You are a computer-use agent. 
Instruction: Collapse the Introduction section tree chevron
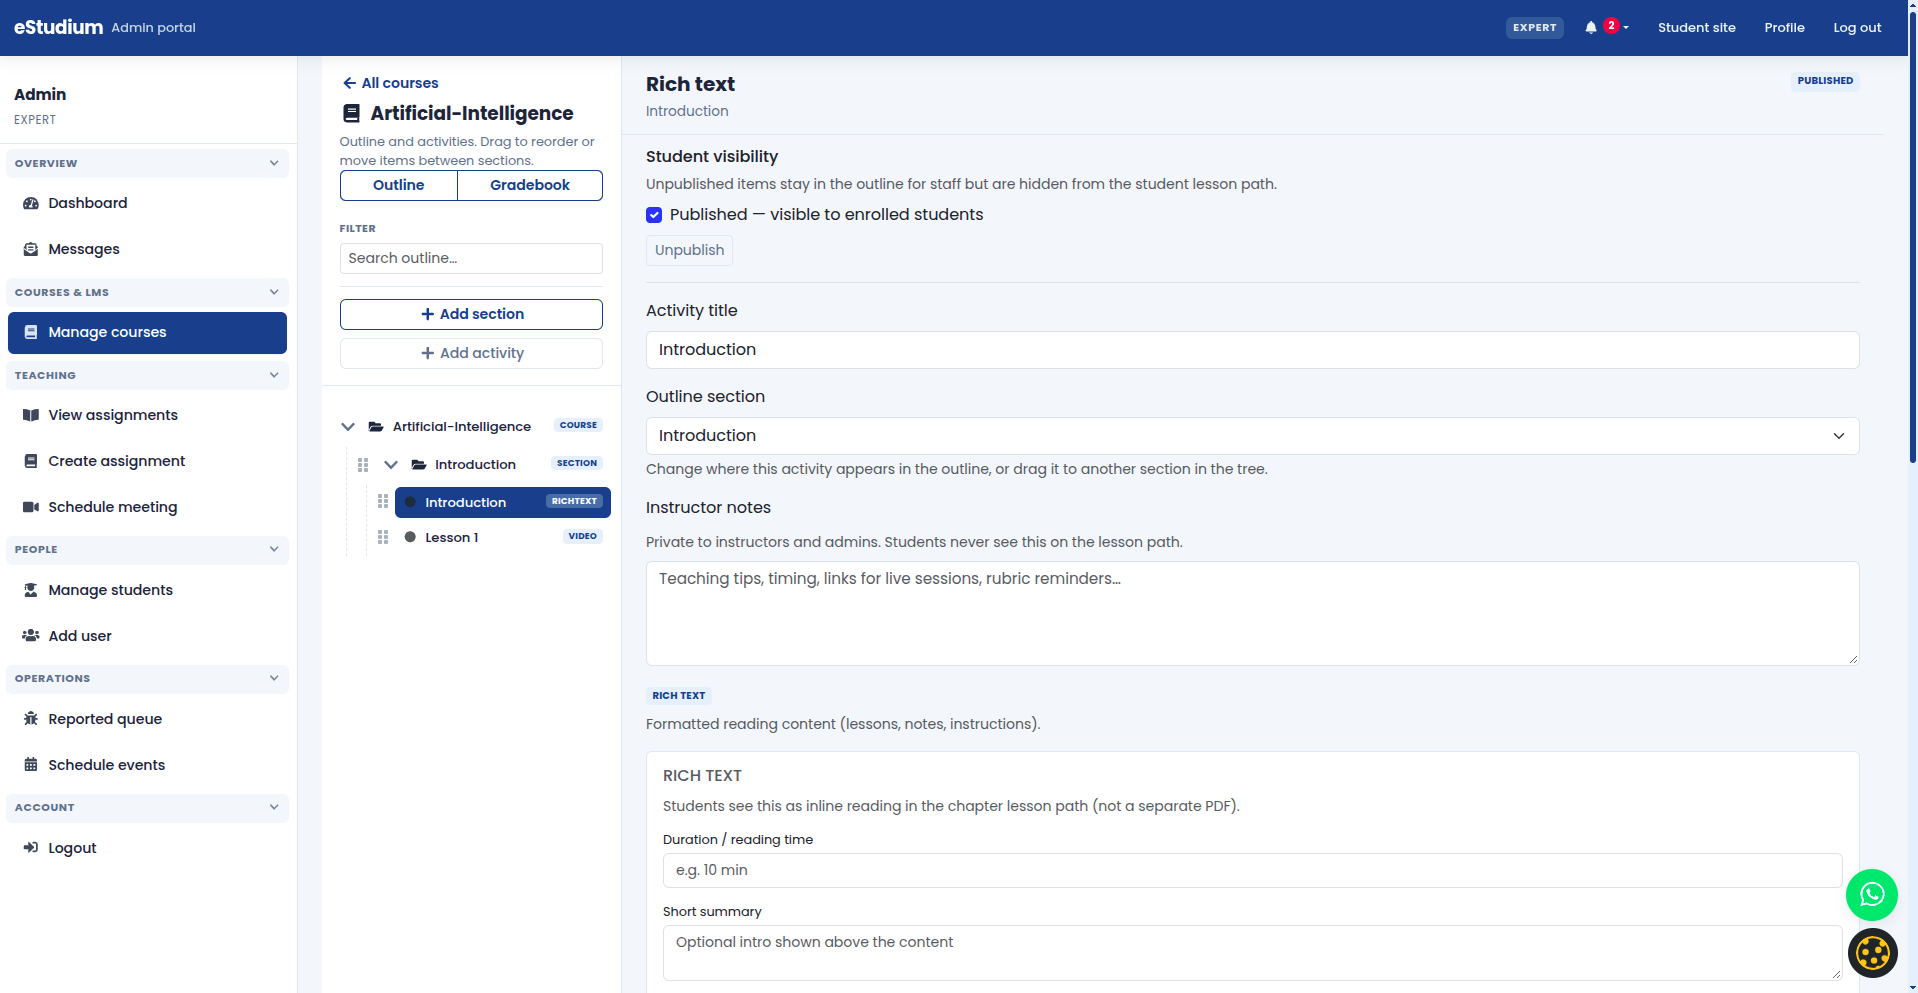tap(391, 465)
